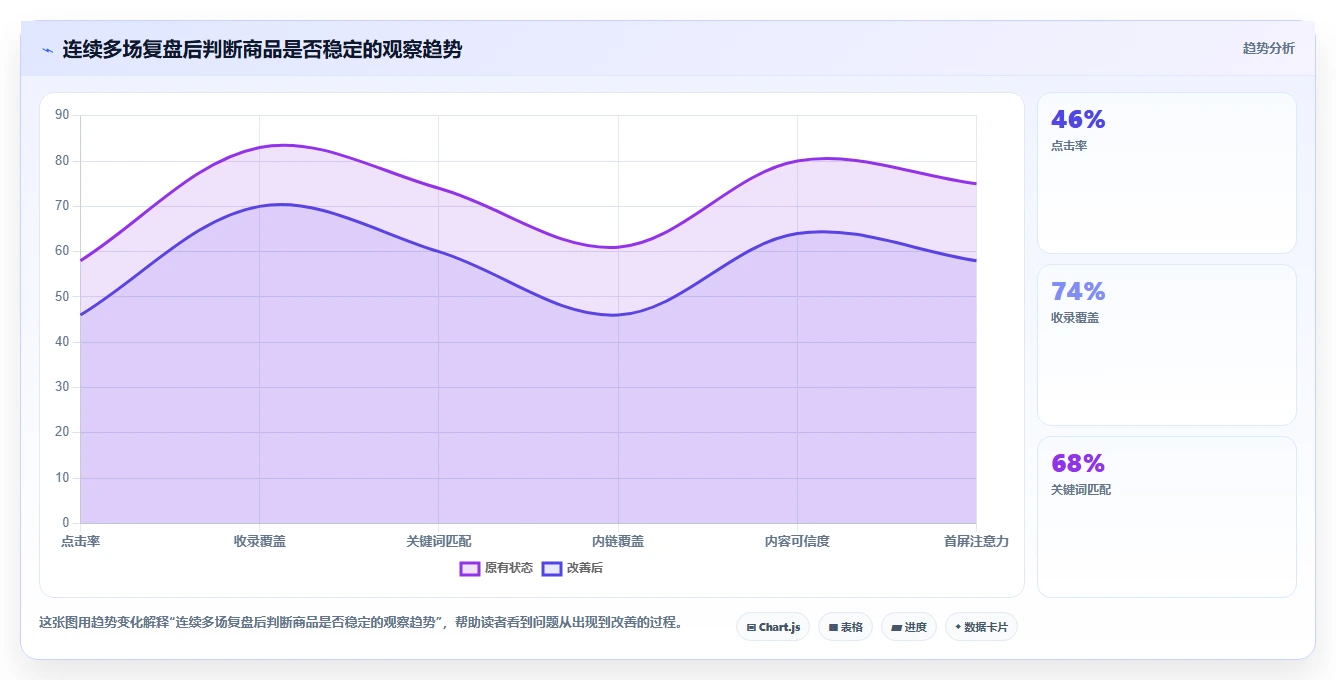1336x680 pixels.
Task: Click the 内链覆盖 x-axis label
Action: (618, 541)
